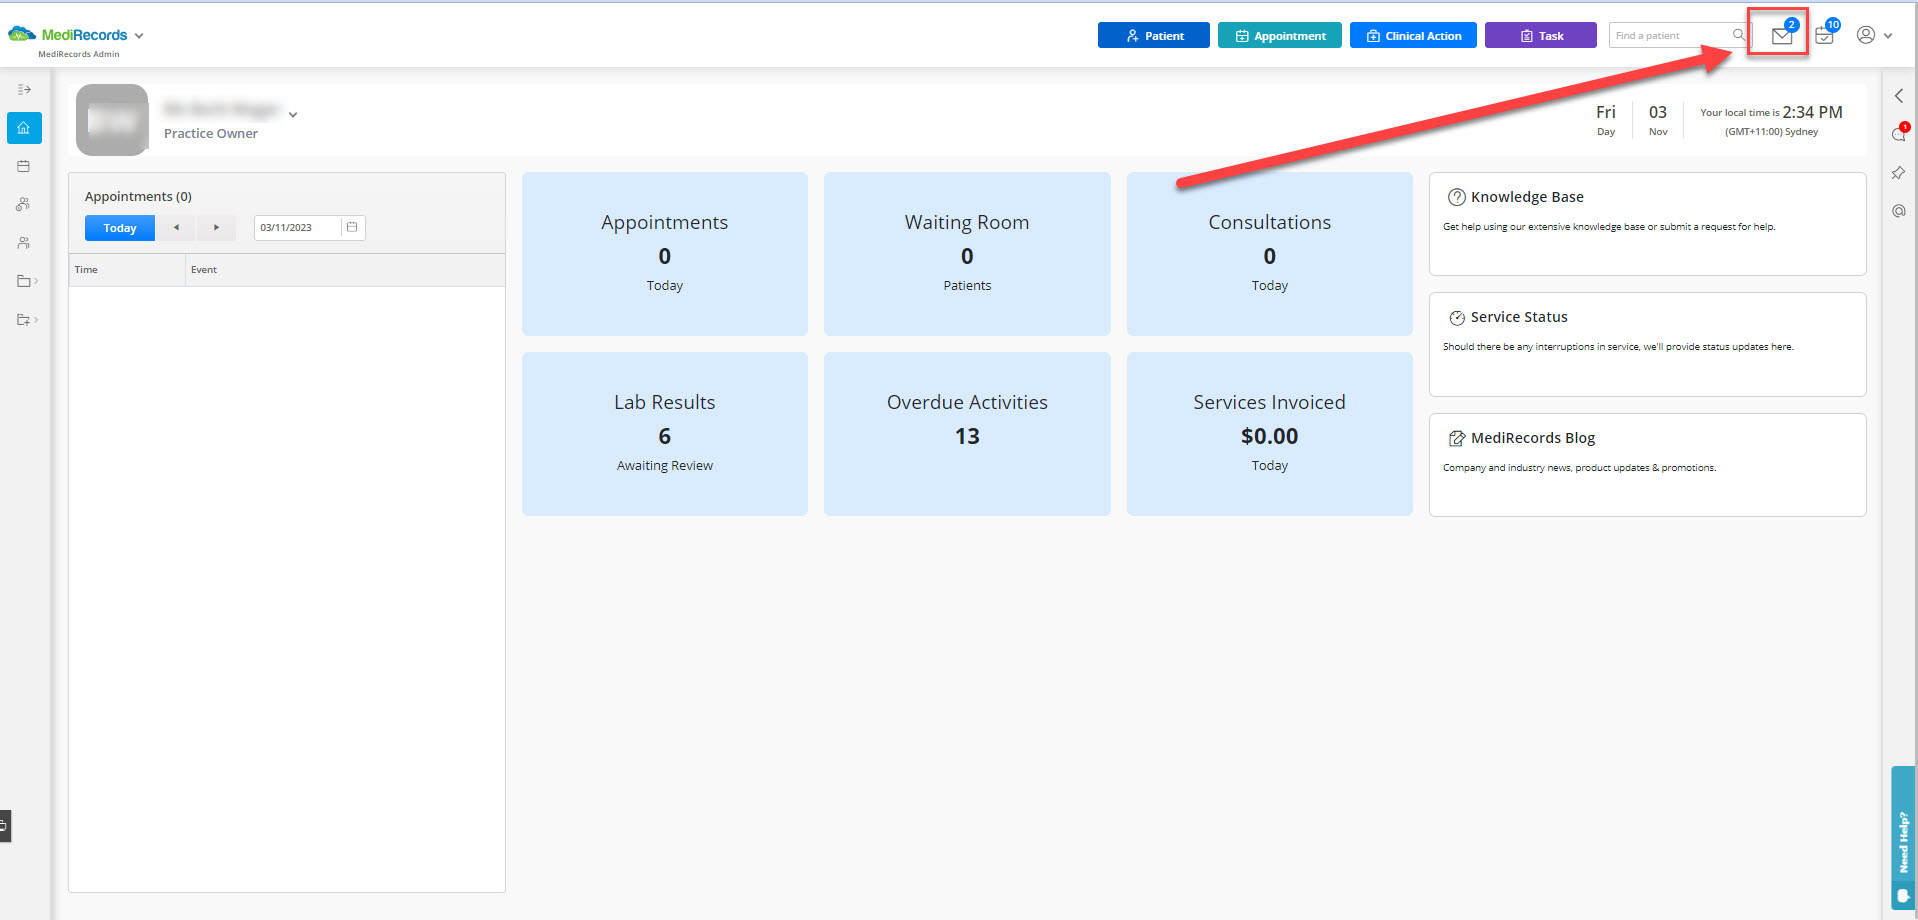
Task: Click the MediRecords Admin label
Action: click(79, 54)
